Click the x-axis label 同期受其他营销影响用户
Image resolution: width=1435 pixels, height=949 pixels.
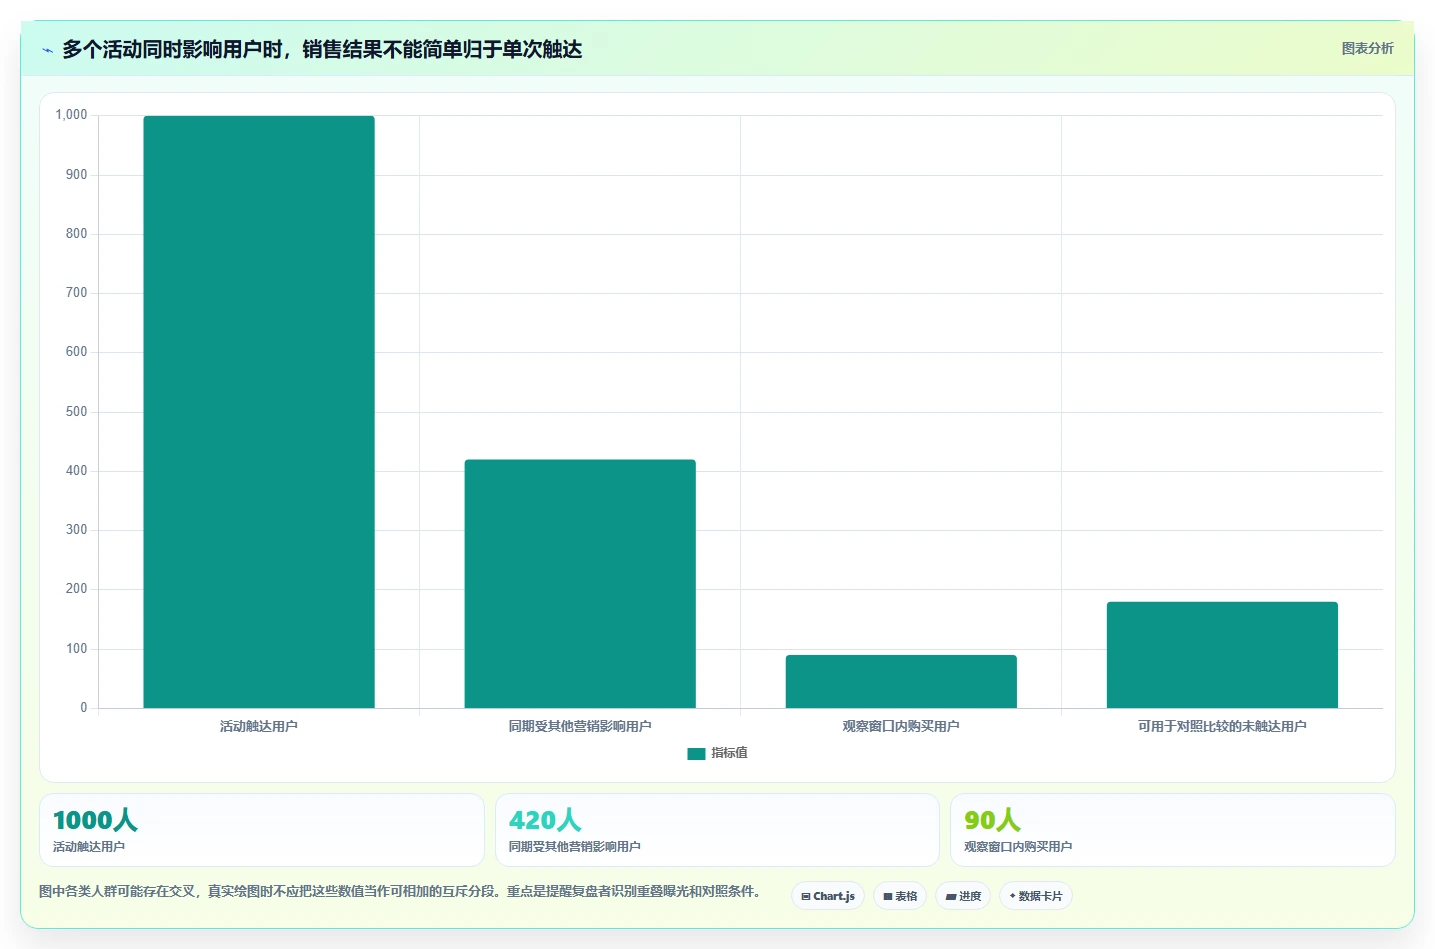(580, 726)
